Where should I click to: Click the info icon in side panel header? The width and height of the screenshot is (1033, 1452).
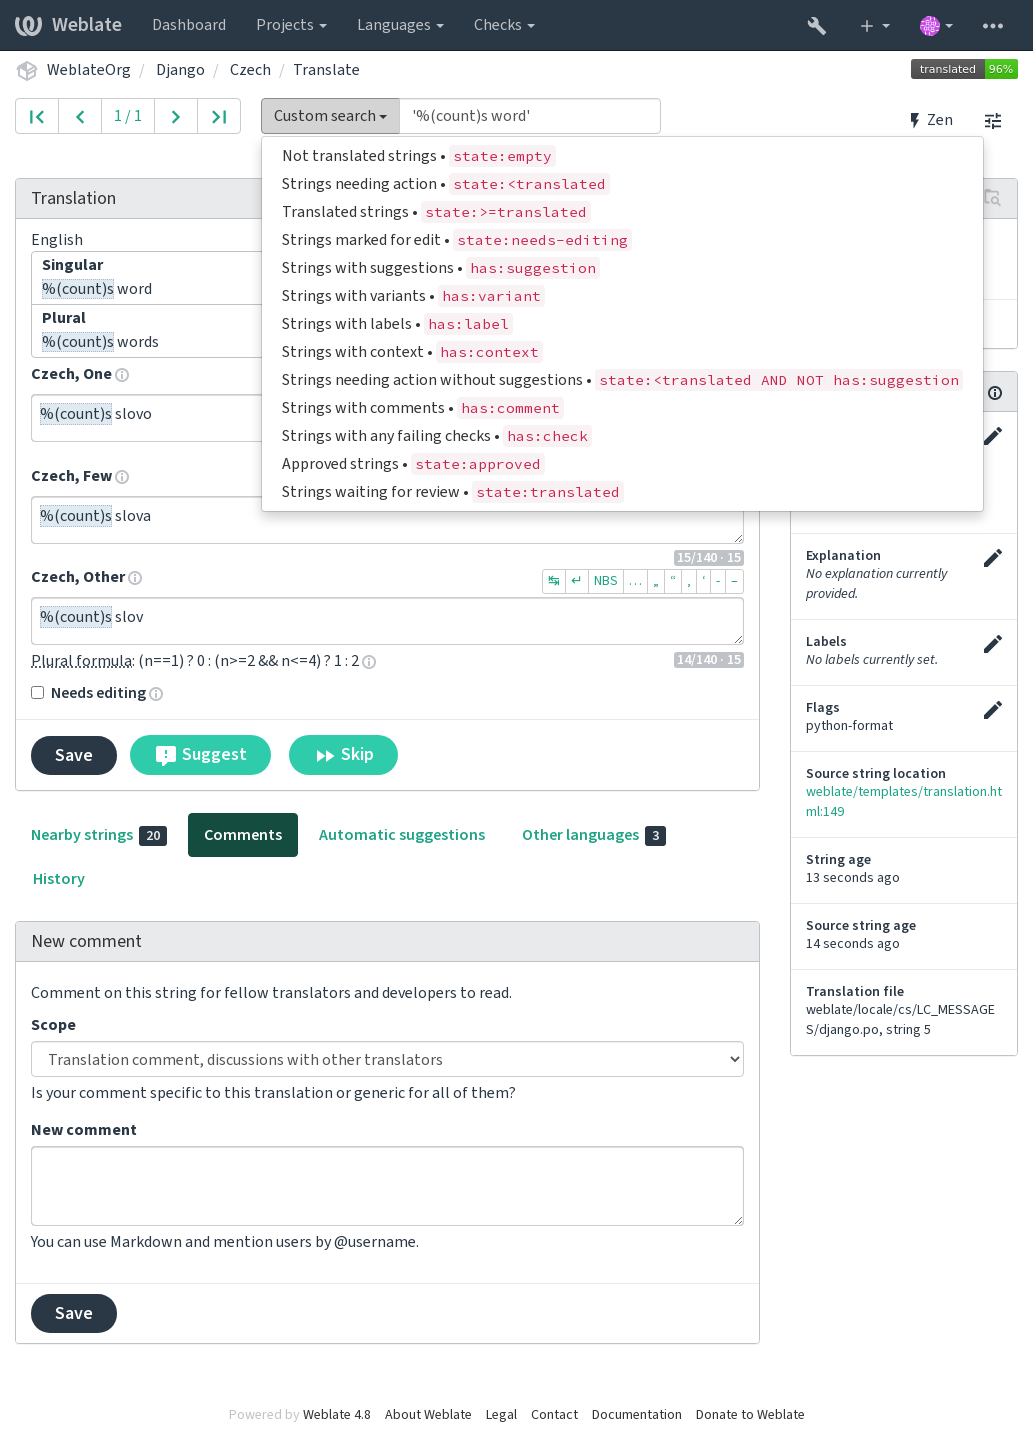(x=995, y=393)
